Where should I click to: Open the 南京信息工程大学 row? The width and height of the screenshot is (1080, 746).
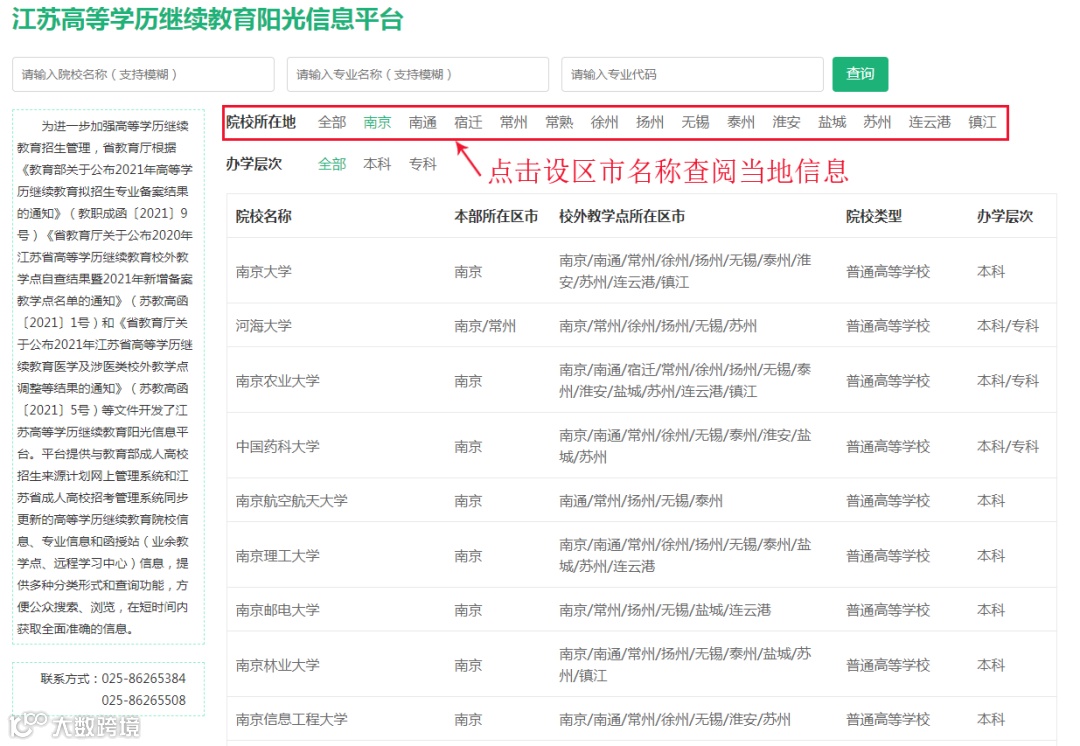tap(641, 719)
